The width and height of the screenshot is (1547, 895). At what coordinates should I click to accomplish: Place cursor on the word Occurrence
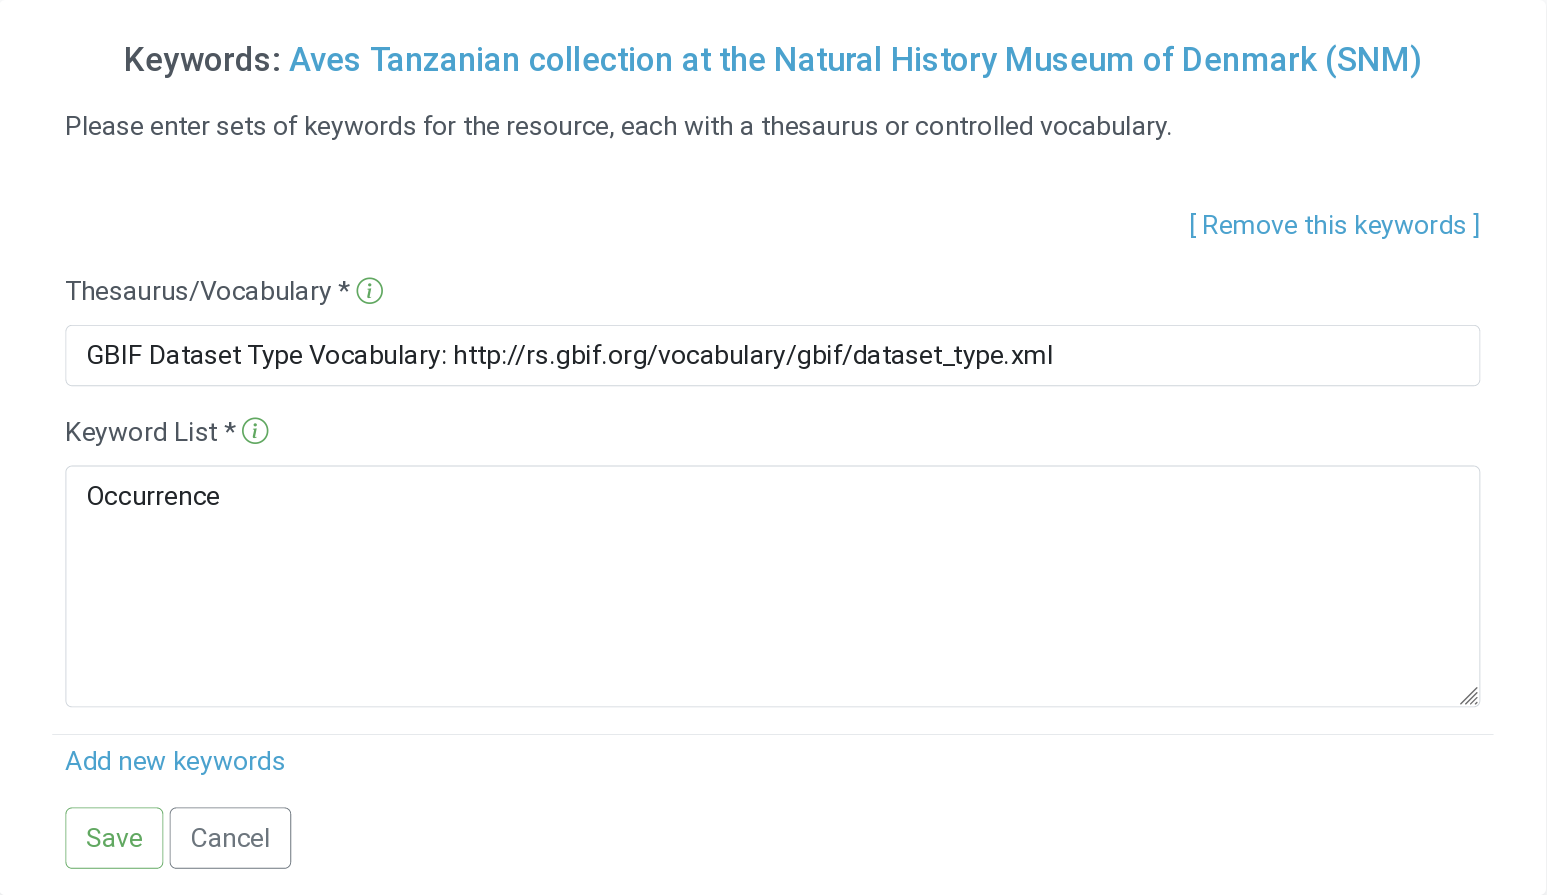coord(153,496)
